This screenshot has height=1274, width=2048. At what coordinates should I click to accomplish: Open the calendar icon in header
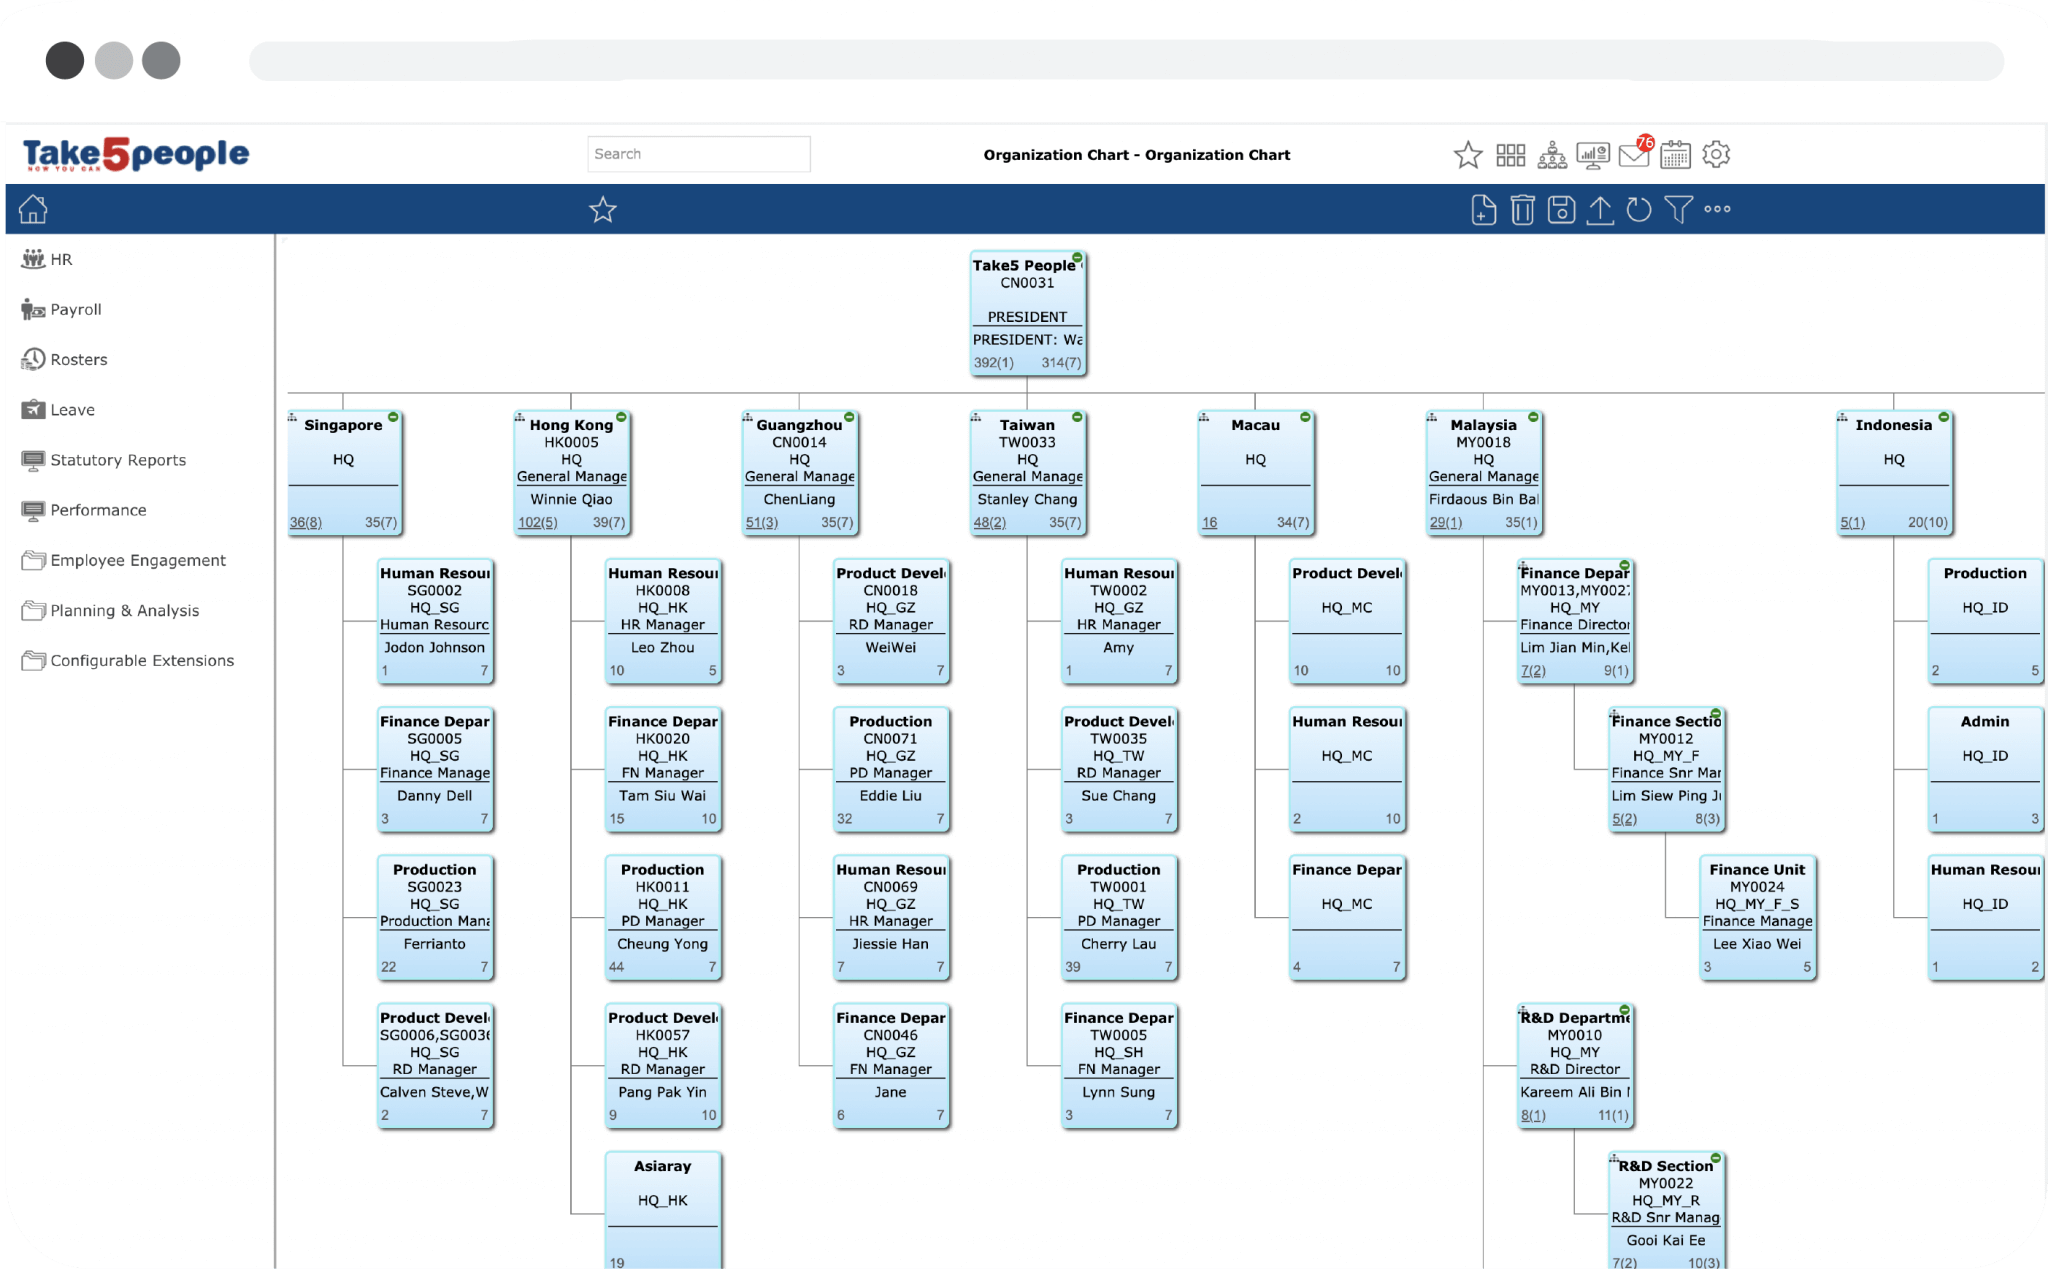click(x=1675, y=155)
